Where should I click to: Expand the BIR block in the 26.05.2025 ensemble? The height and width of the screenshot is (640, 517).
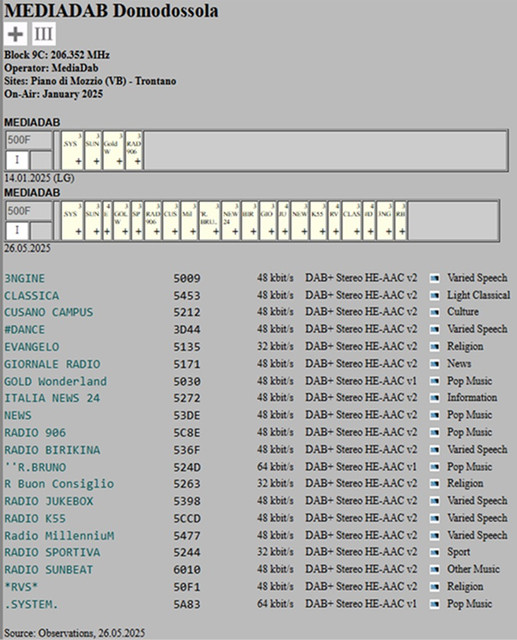coord(253,232)
